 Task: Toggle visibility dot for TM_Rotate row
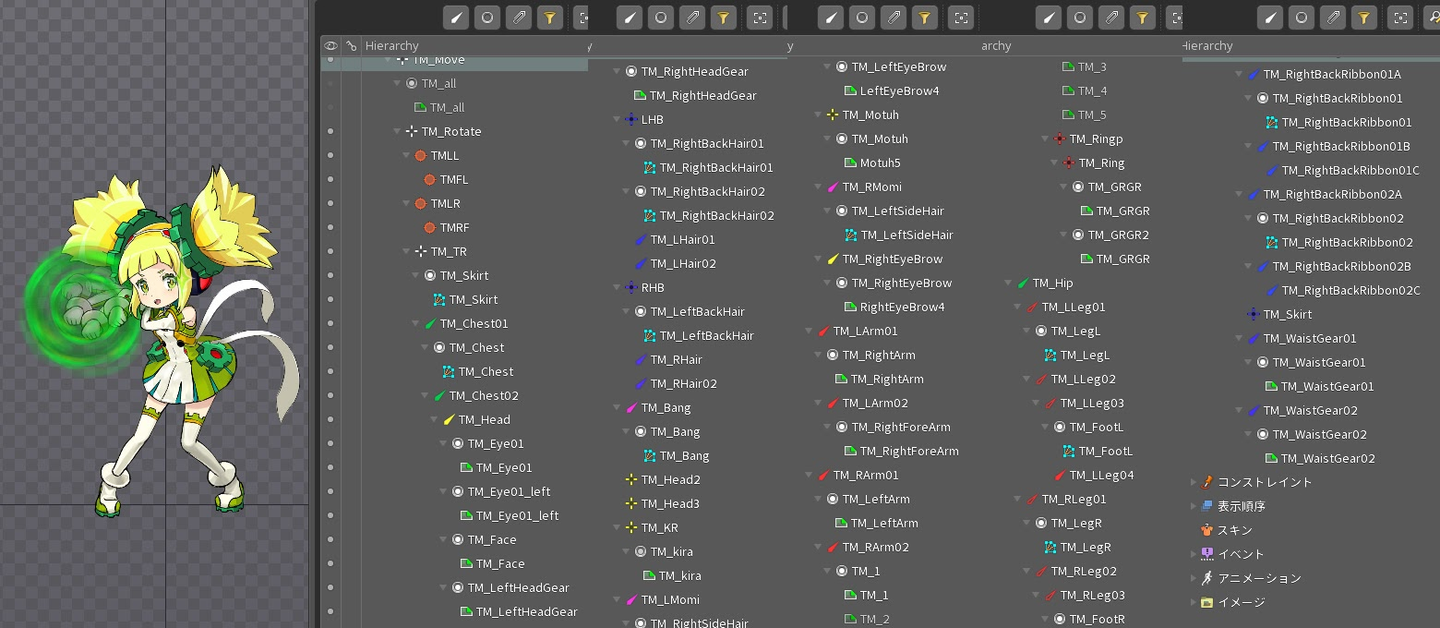click(x=330, y=132)
